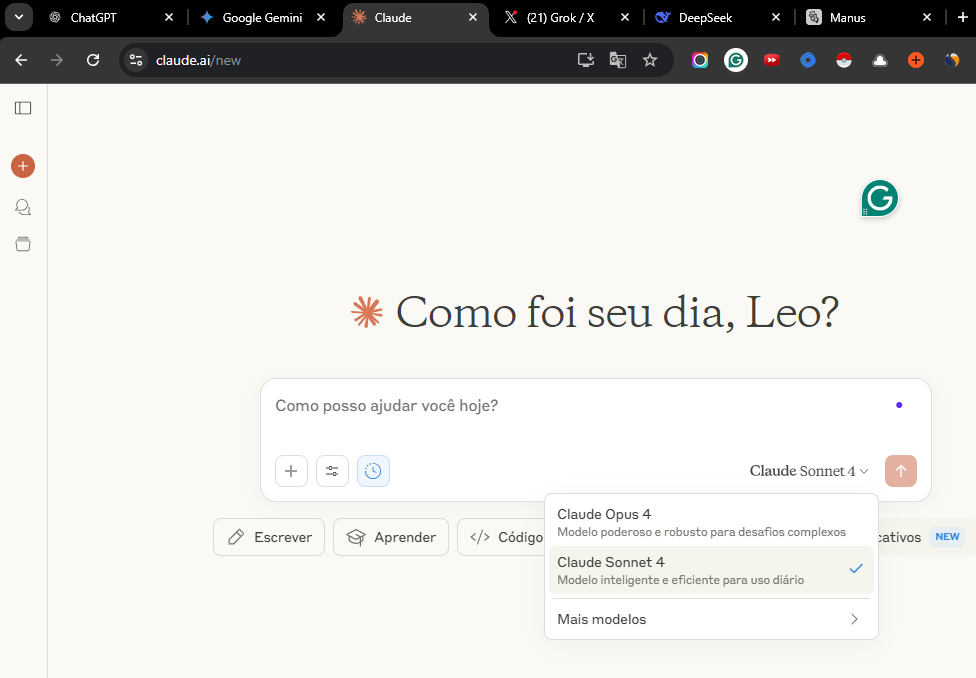976x678 pixels.
Task: Click the Código suggestion button
Action: tap(502, 537)
